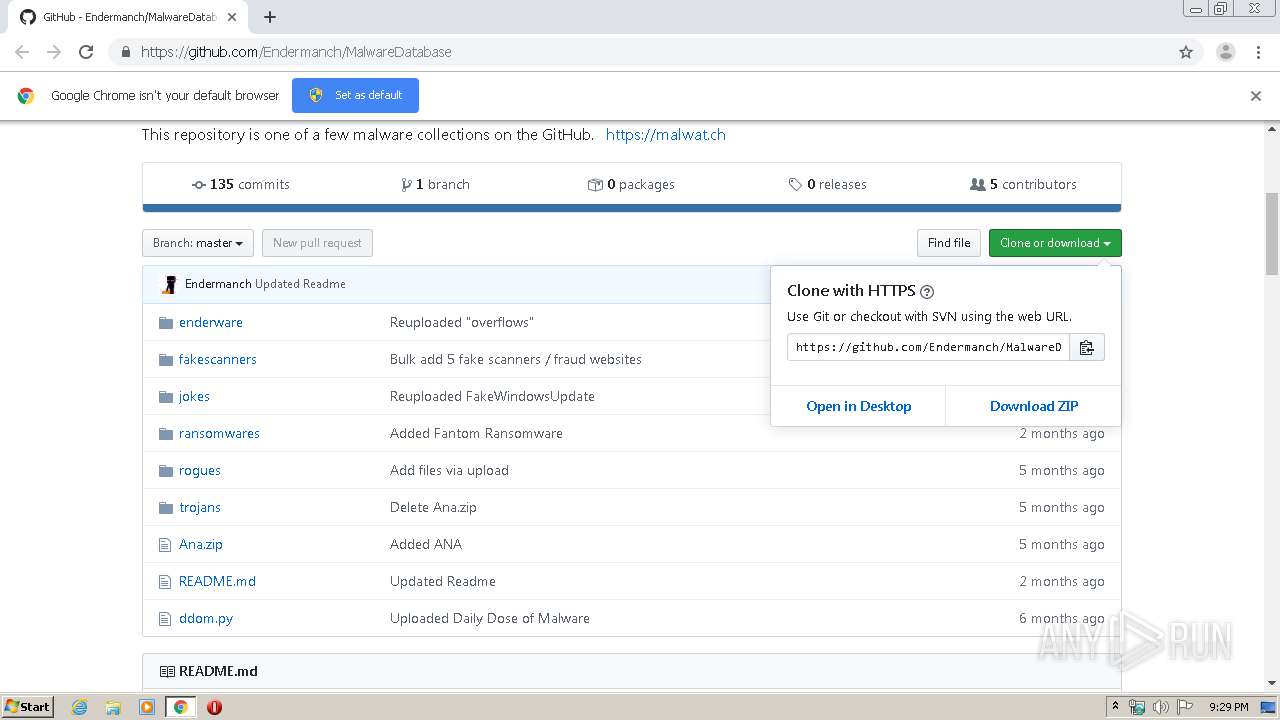The image size is (1280, 720).
Task: Click the New pull request button
Action: click(317, 243)
